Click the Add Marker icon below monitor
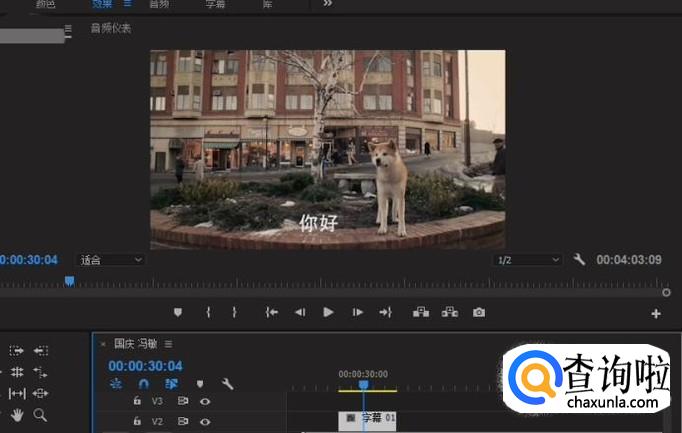 click(x=178, y=312)
